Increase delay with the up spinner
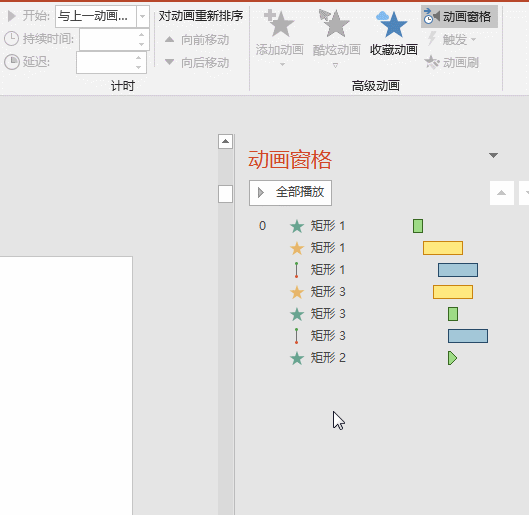529x515 pixels. [139, 58]
